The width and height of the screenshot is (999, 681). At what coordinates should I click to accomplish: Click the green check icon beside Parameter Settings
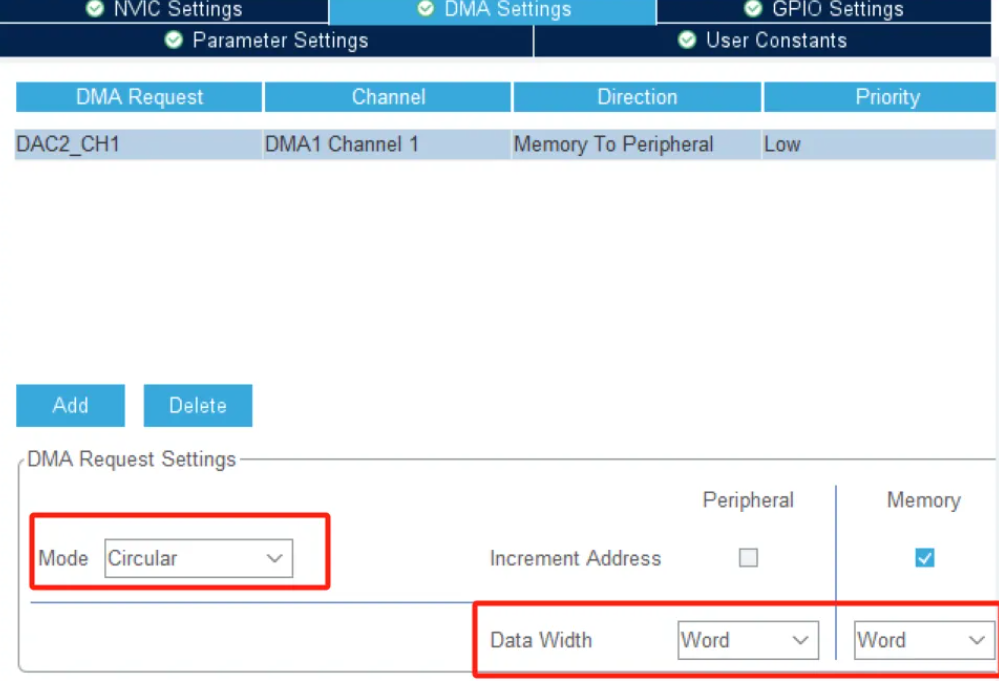(x=174, y=41)
